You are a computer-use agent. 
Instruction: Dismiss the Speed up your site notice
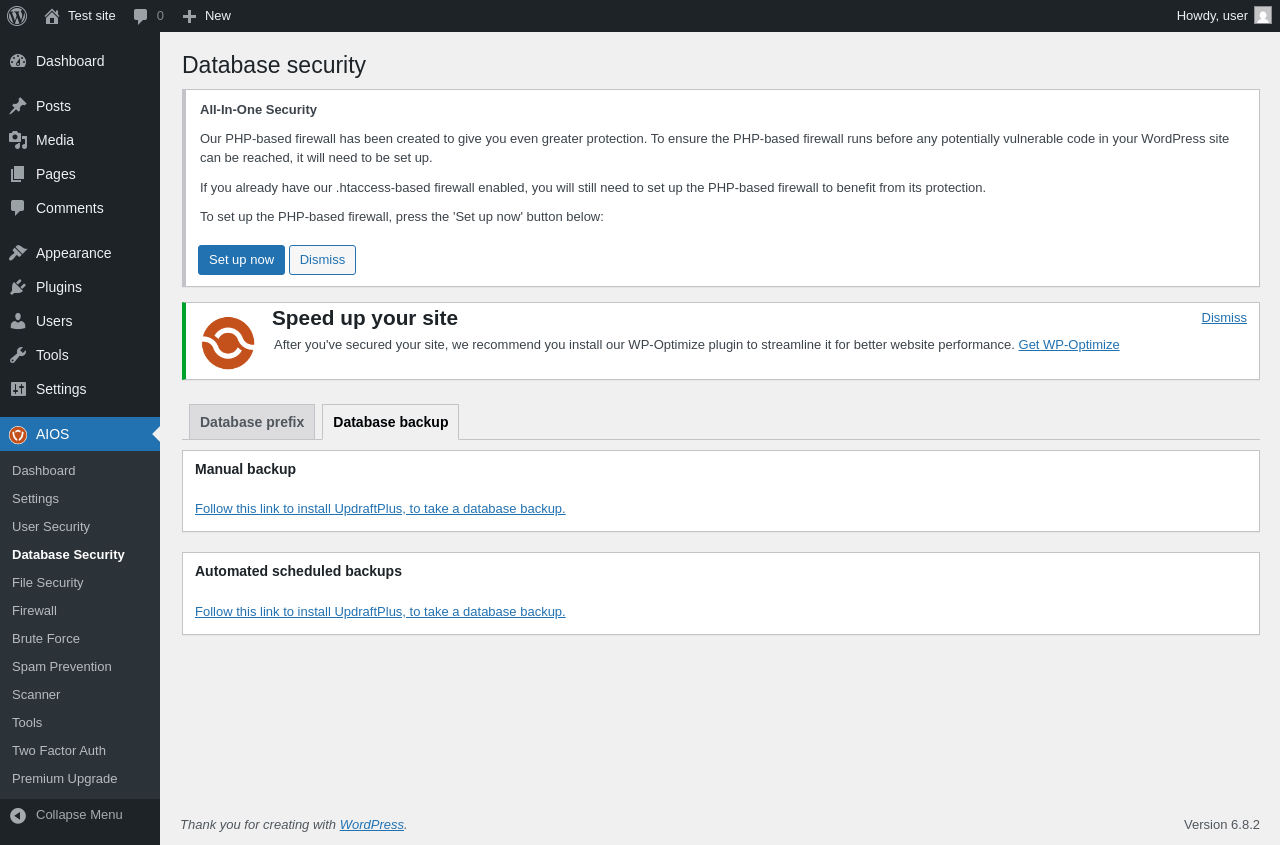[x=1224, y=318]
